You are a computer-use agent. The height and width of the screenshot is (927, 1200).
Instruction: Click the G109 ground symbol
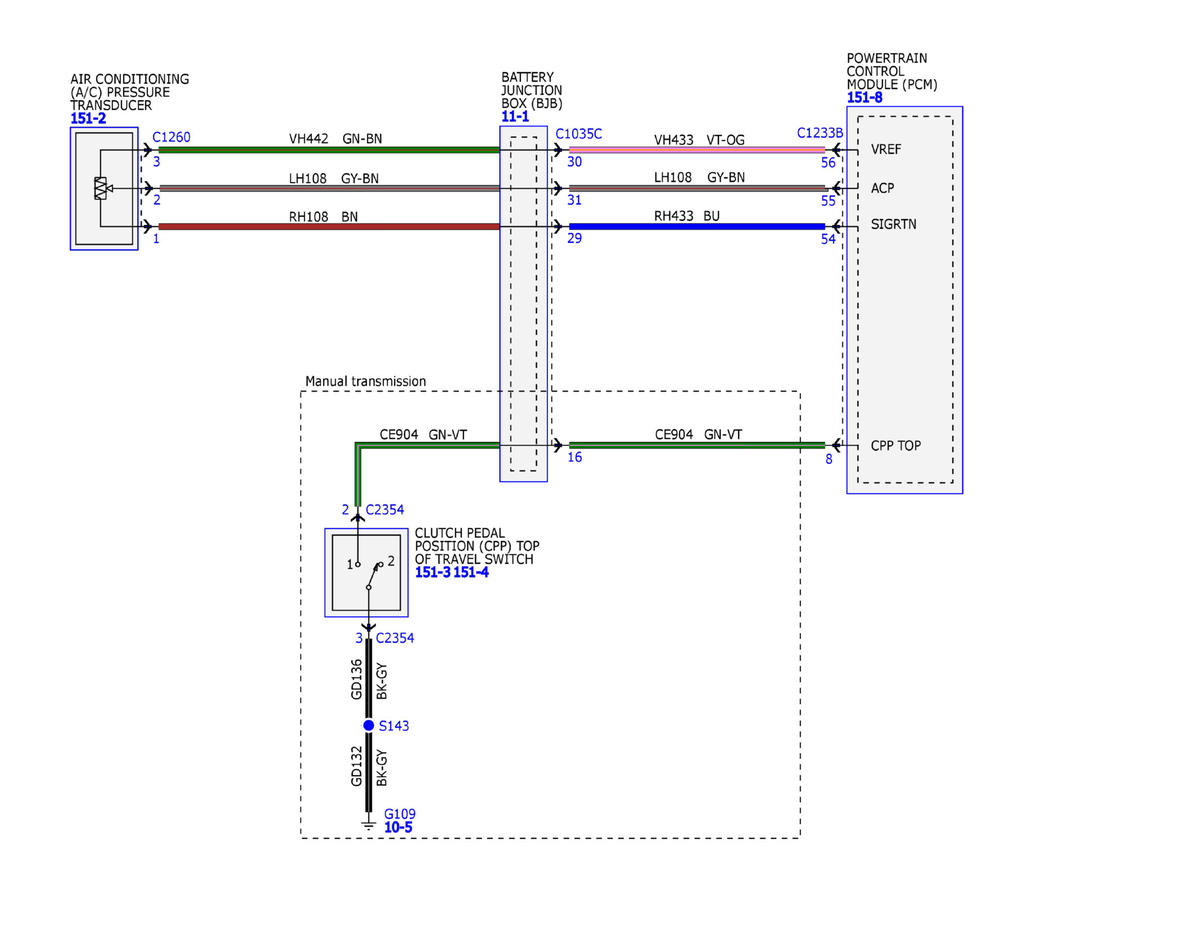click(369, 824)
